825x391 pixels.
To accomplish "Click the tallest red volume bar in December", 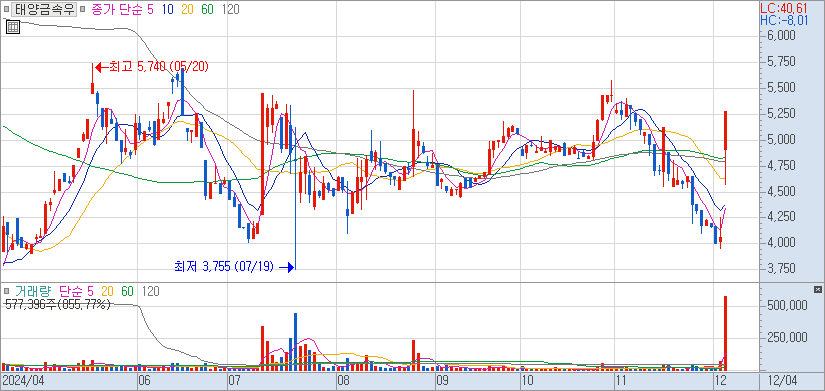I will click(726, 334).
